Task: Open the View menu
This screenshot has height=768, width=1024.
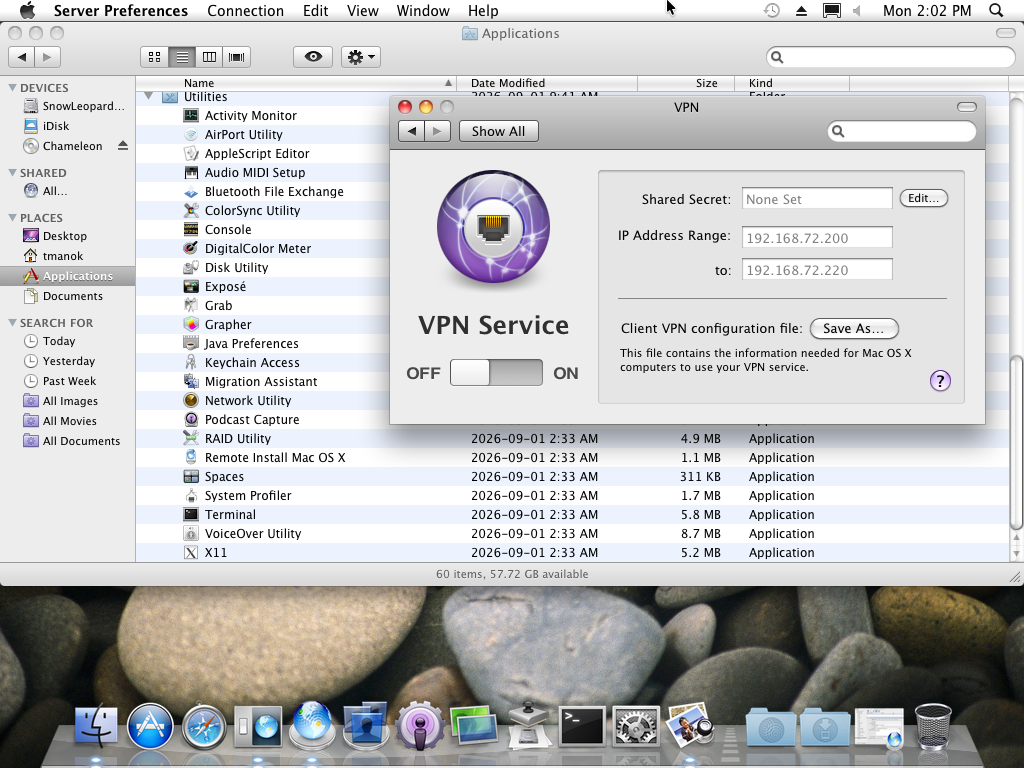Action: pyautogui.click(x=362, y=10)
